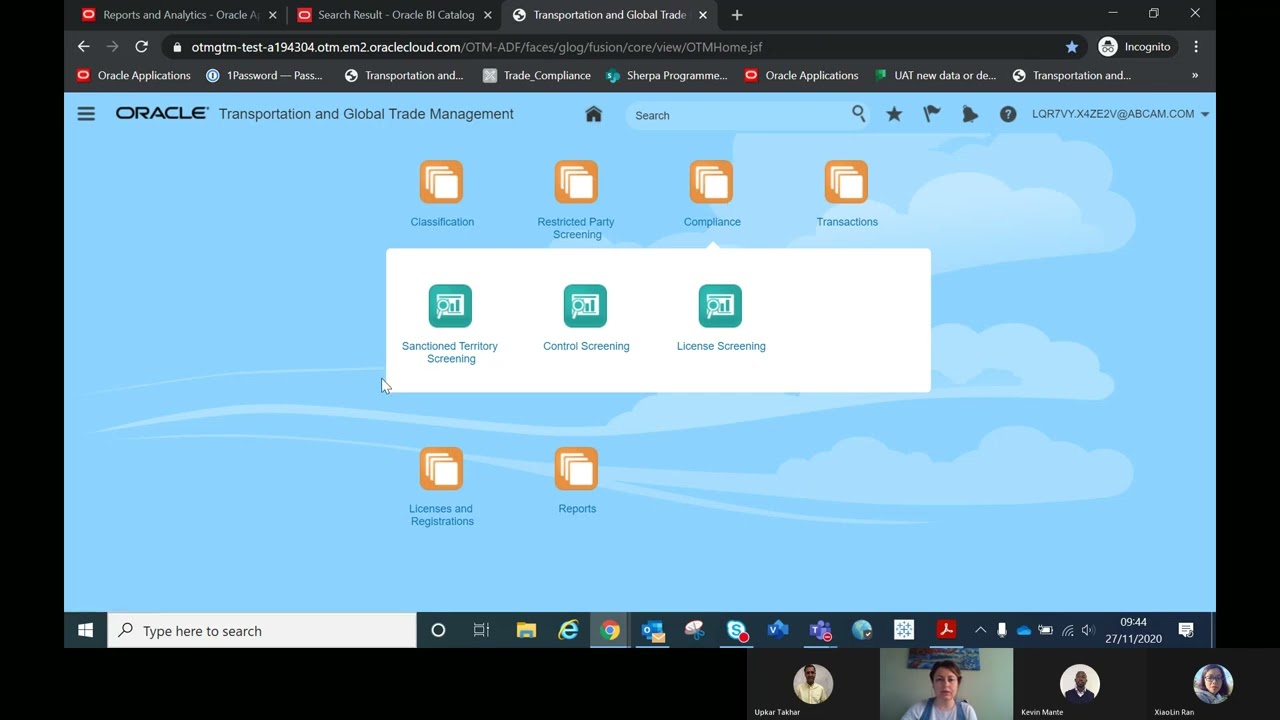Open the Transactions folder icon

(x=846, y=182)
